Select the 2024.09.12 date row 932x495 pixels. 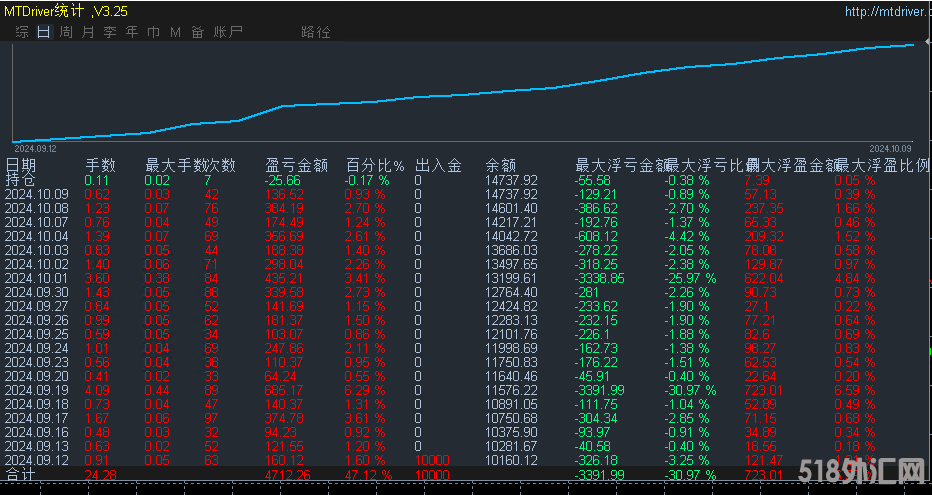37,461
